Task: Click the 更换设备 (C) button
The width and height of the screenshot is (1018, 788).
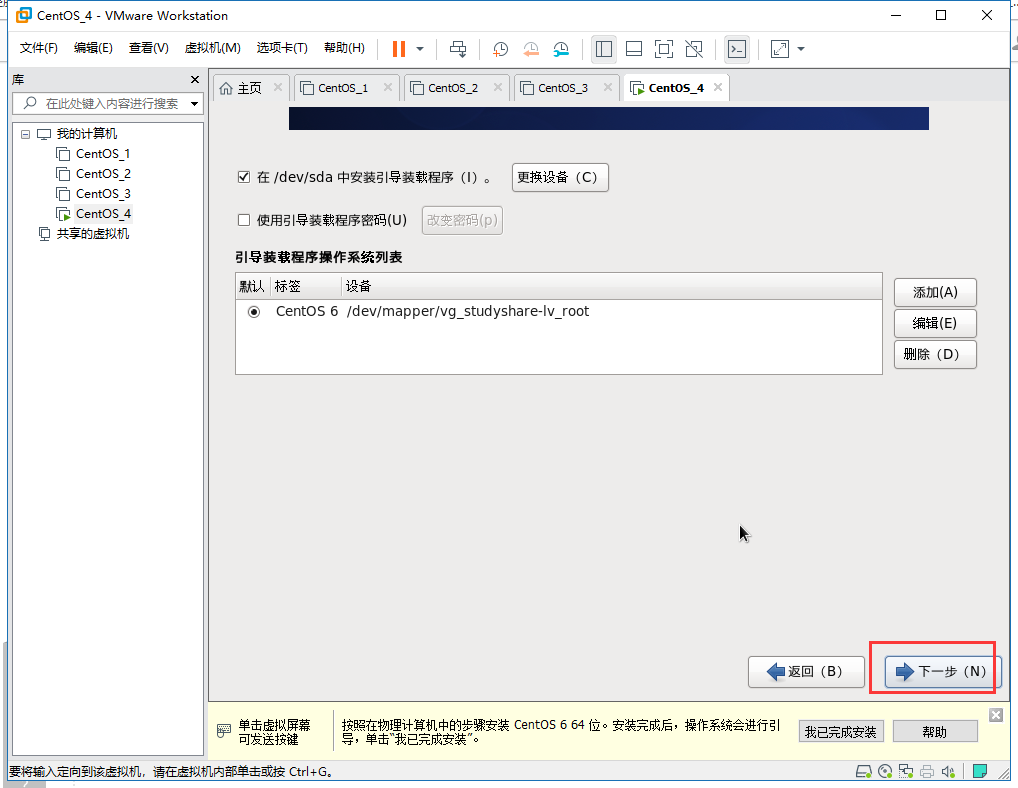Action: pyautogui.click(x=560, y=177)
